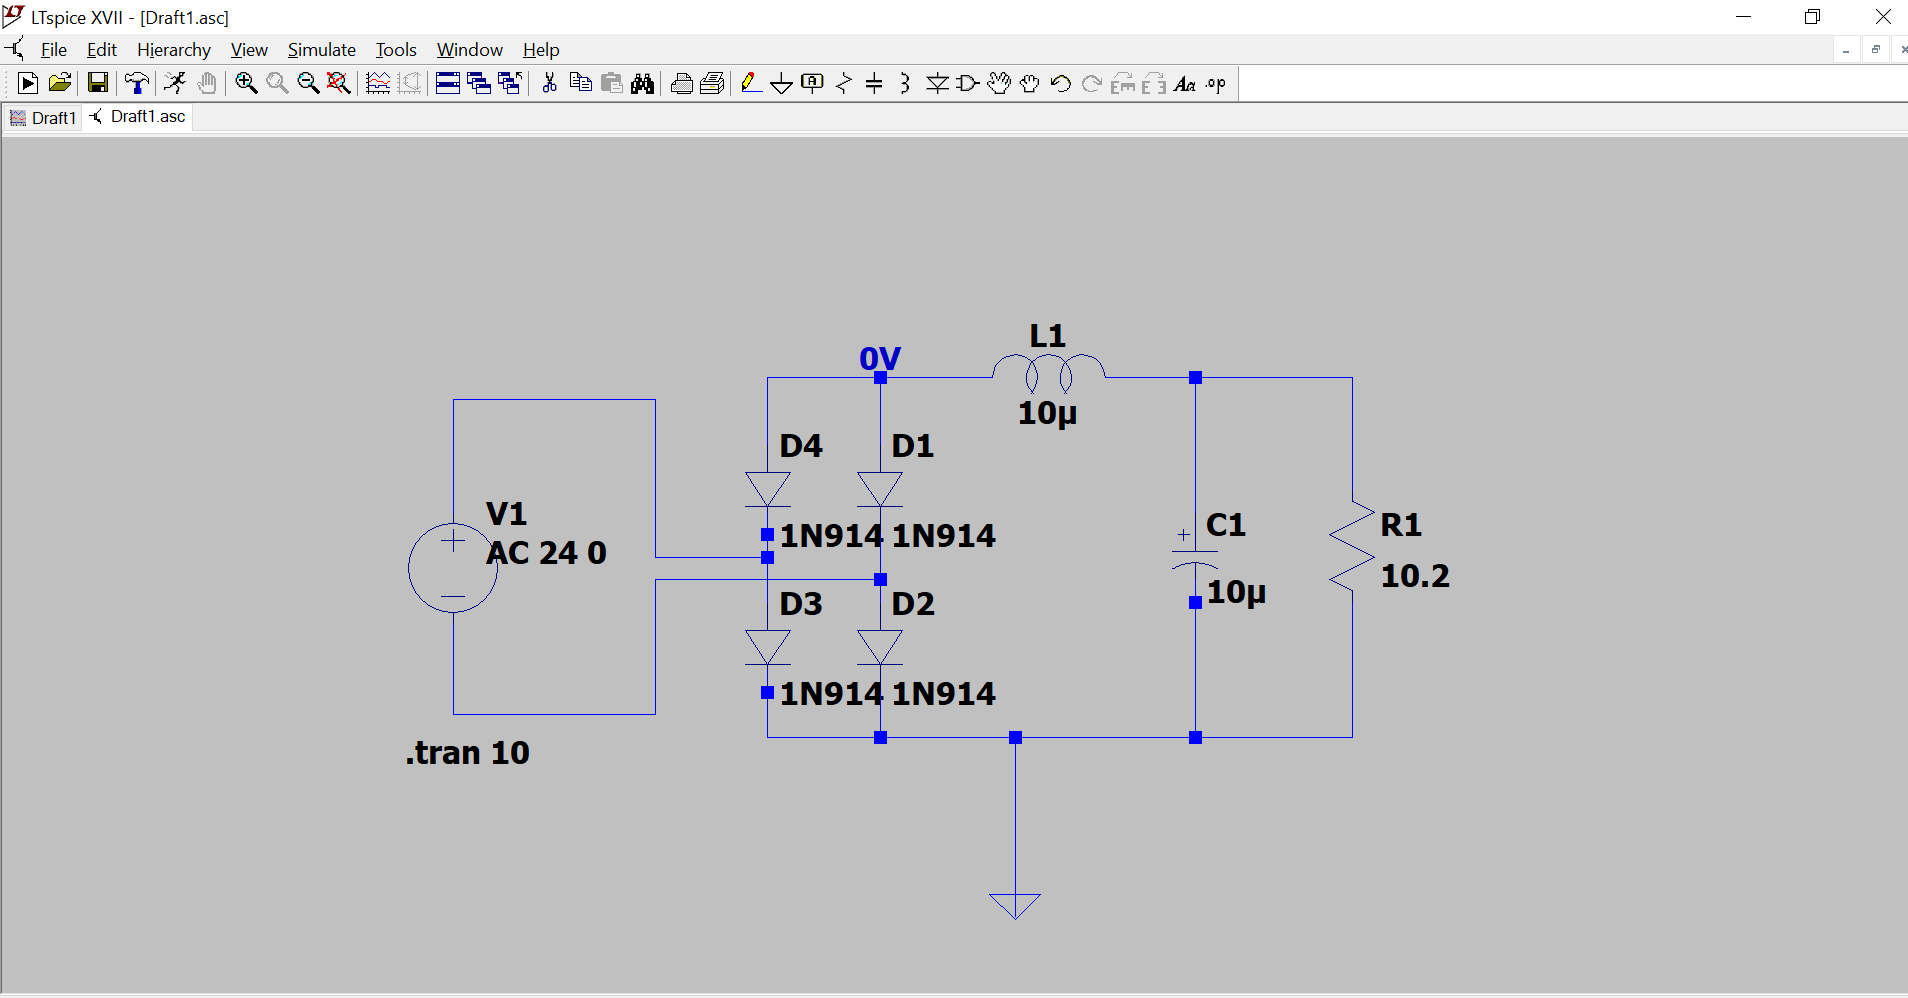Screen dimensions: 1908x998
Task: Select the V1 voltage source symbol
Action: click(x=453, y=568)
